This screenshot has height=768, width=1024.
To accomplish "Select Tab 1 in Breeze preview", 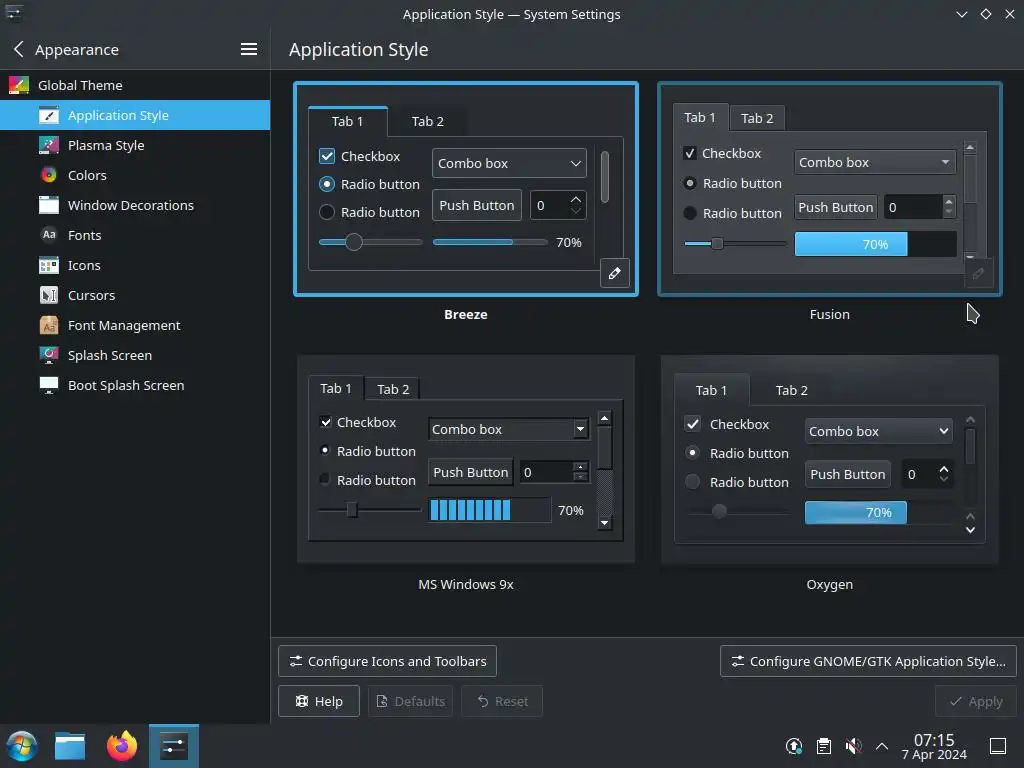I will [347, 121].
